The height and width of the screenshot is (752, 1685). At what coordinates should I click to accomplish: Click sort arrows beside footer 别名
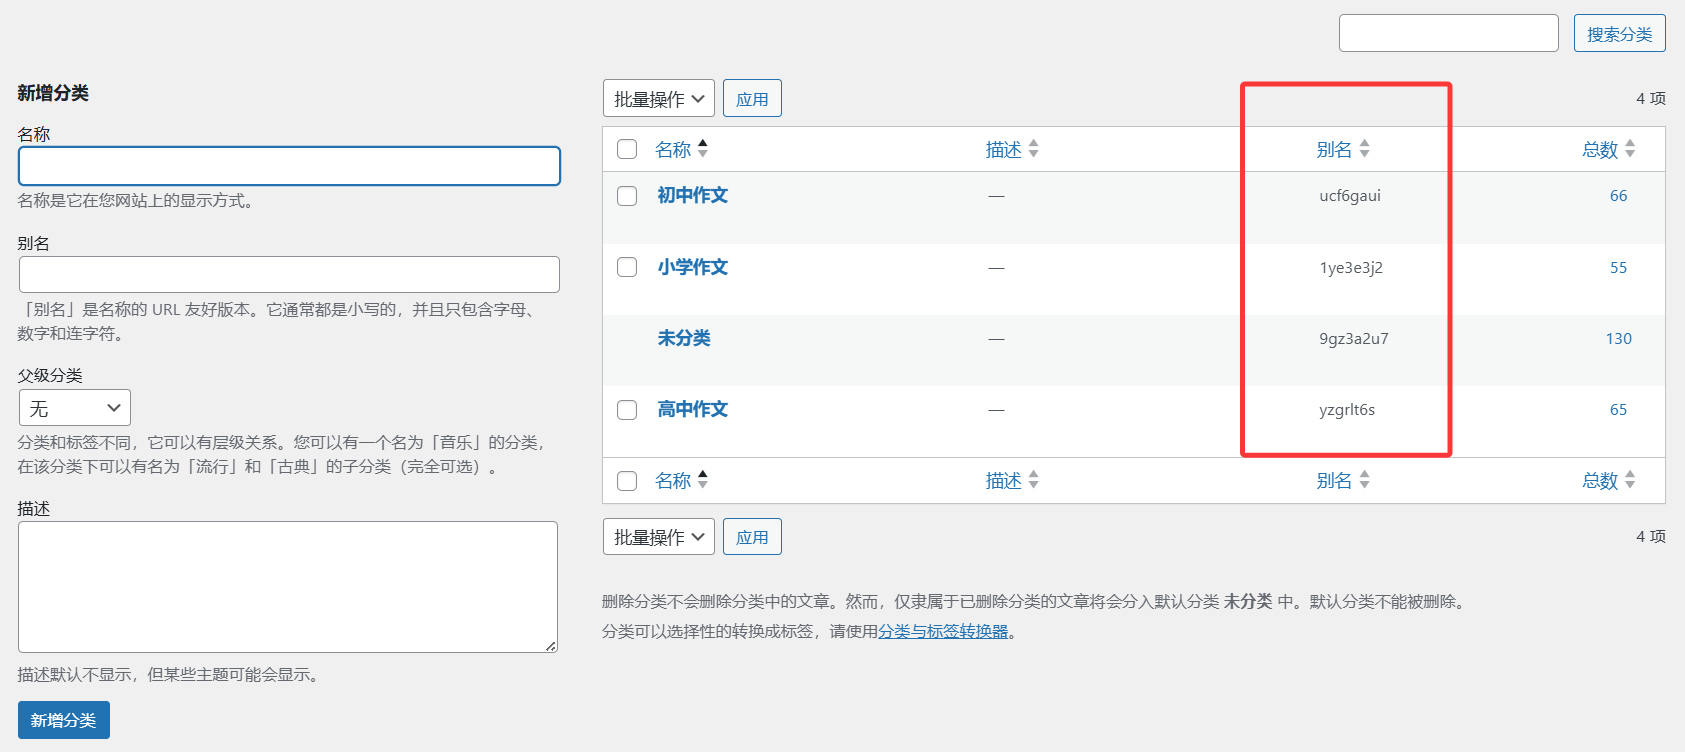[x=1365, y=480]
